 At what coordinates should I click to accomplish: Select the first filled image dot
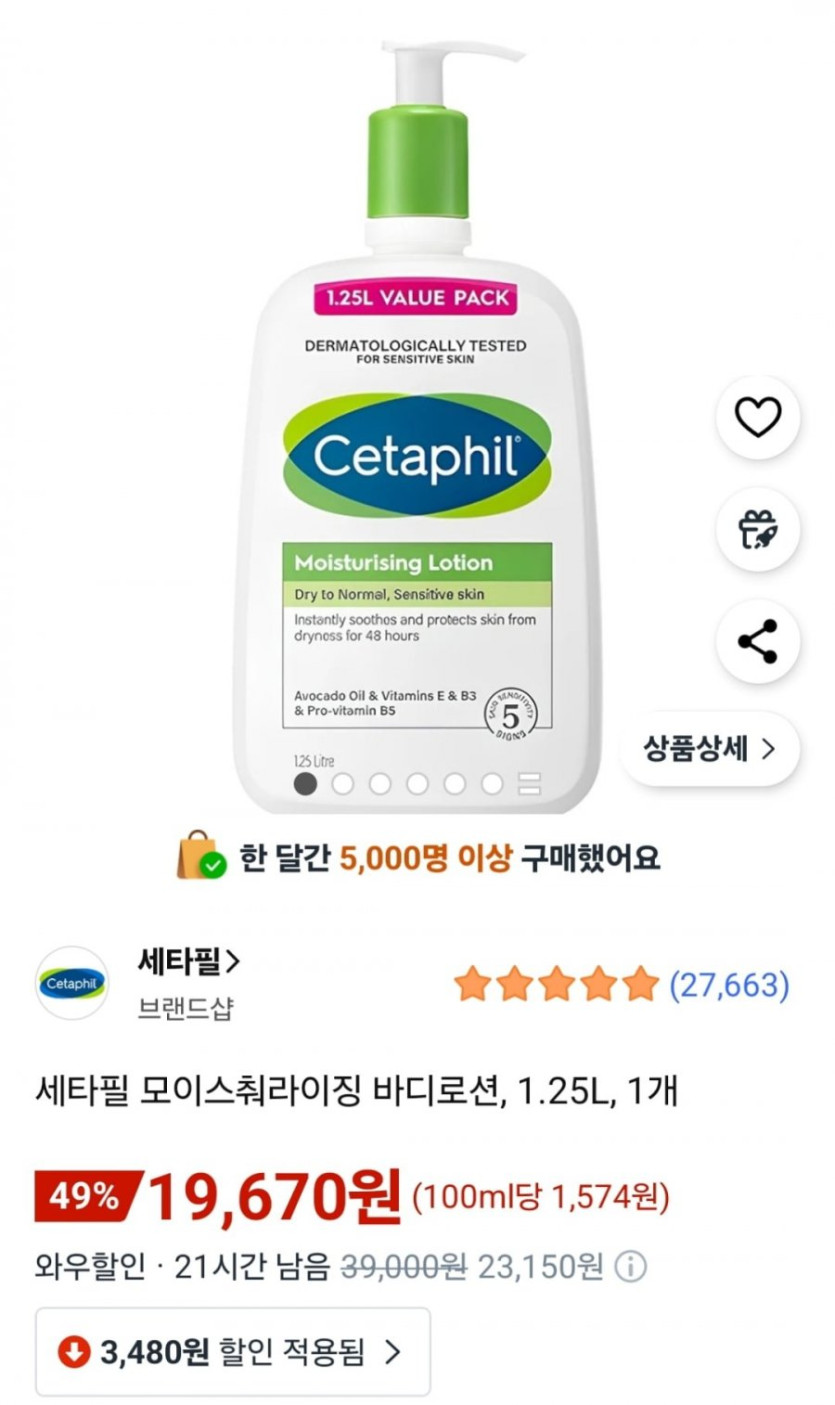(306, 784)
